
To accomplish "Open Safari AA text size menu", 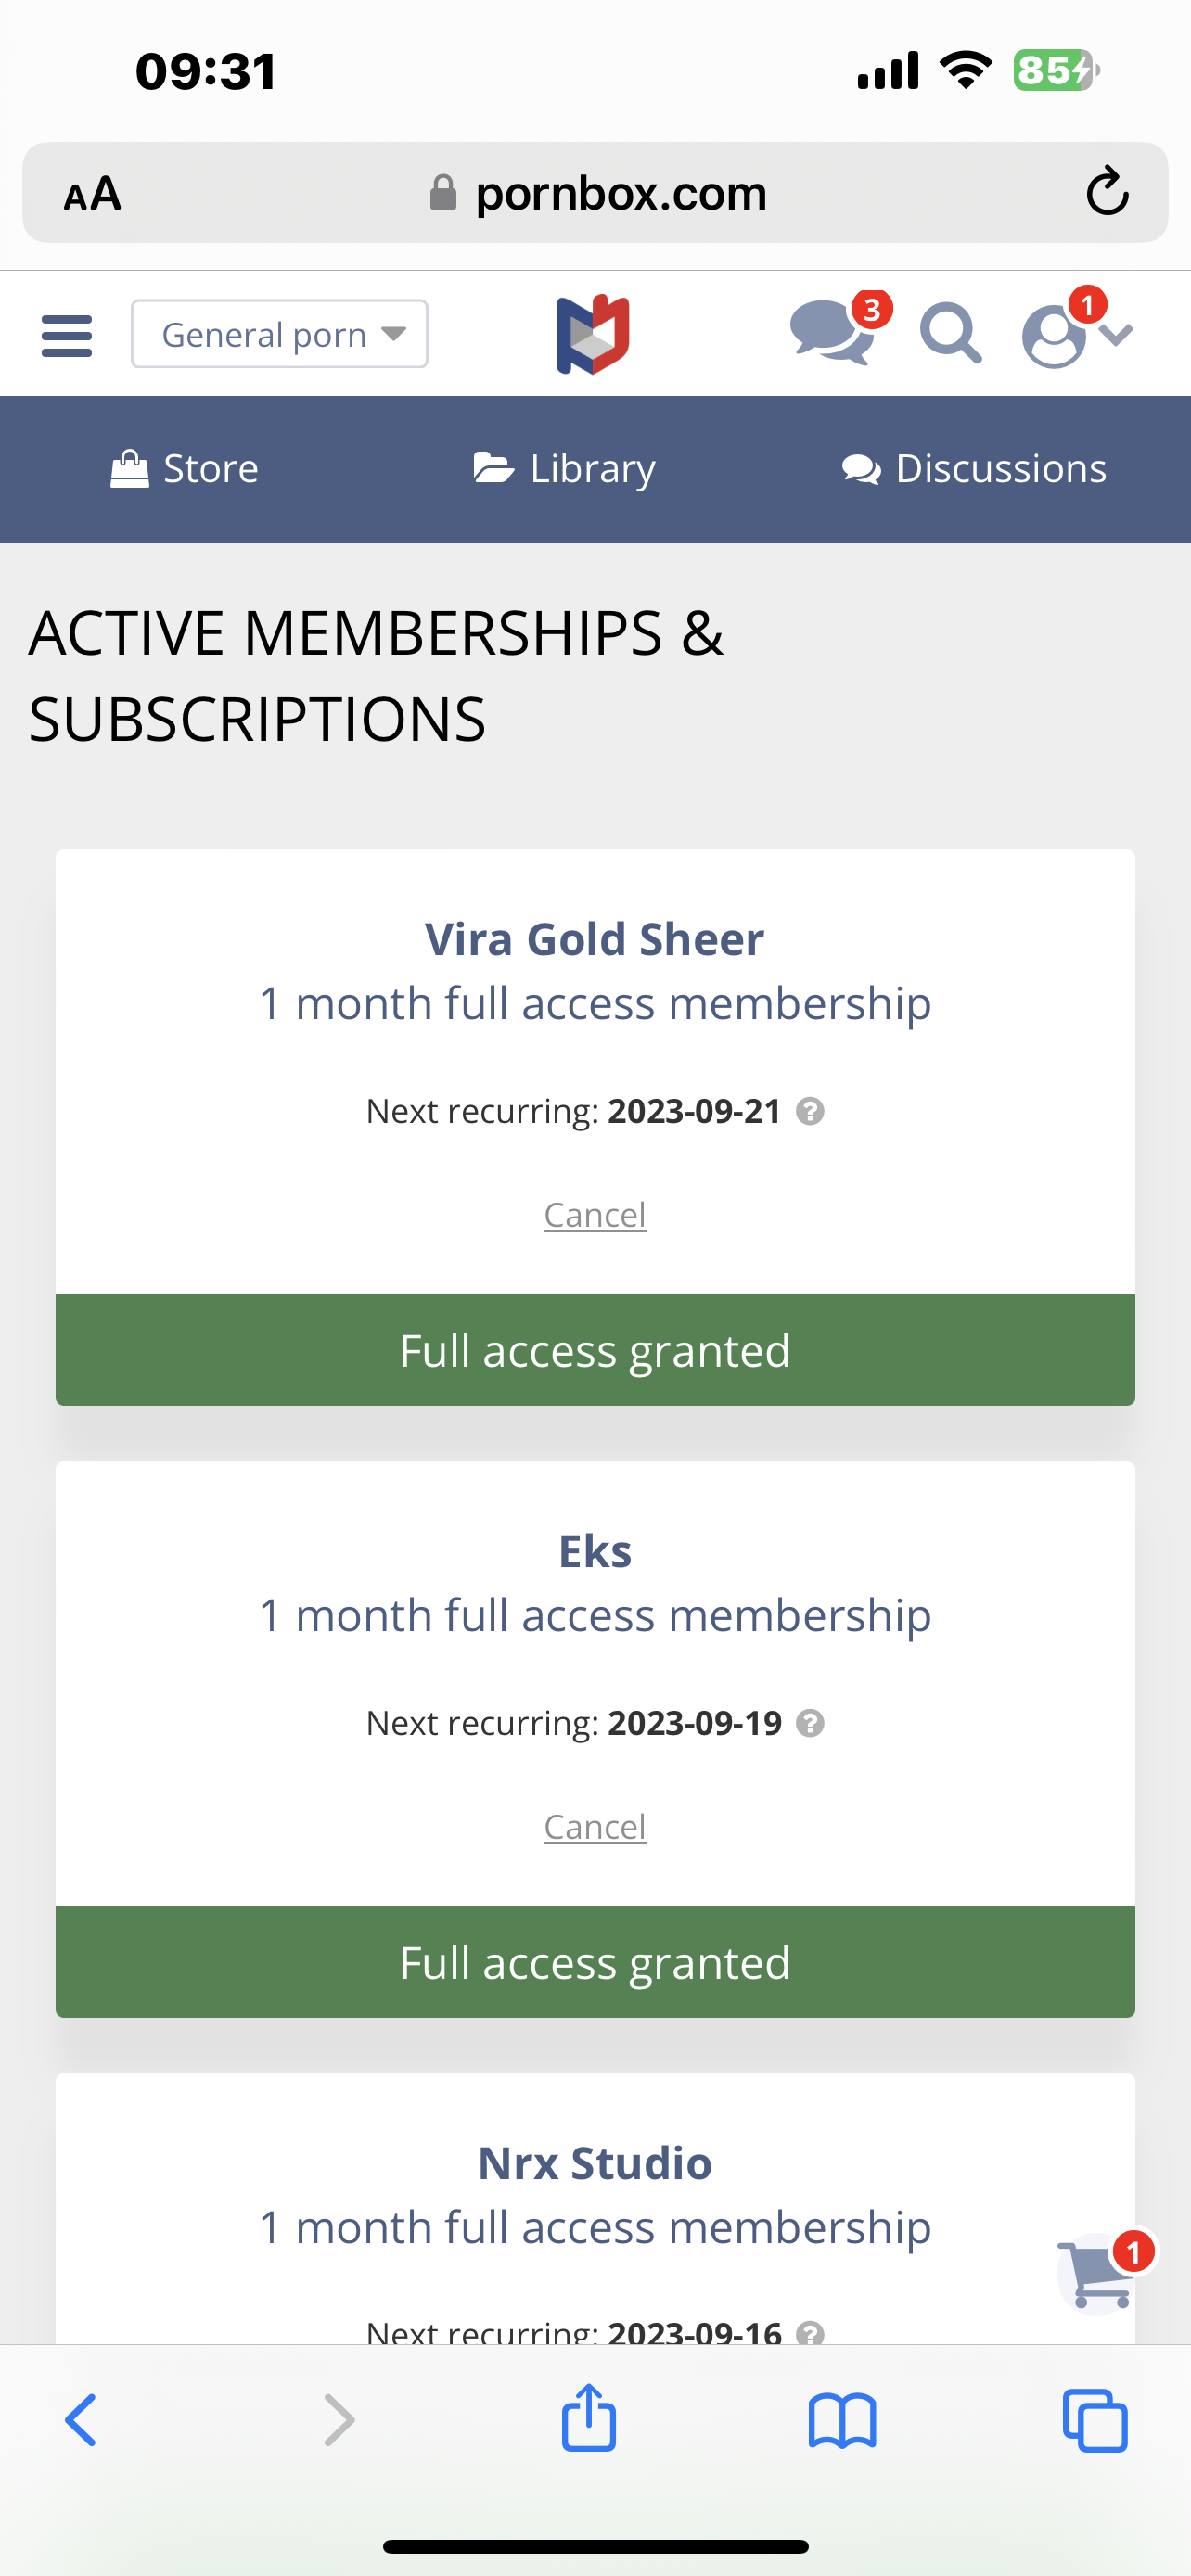I will pyautogui.click(x=92, y=193).
